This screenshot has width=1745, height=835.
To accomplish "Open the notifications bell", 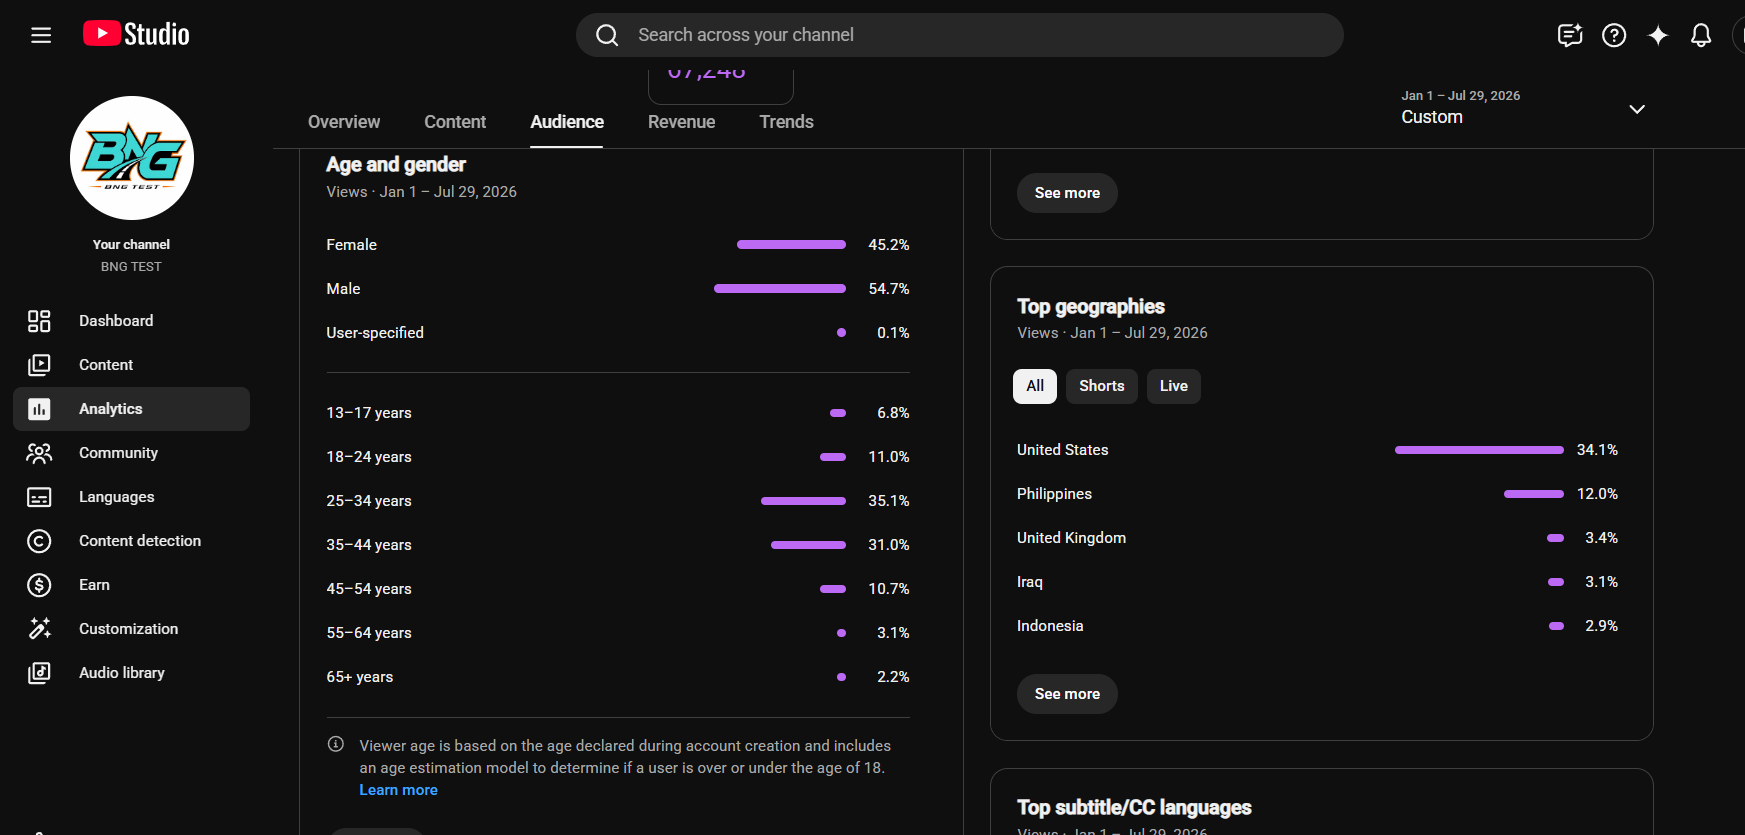I will click(1701, 35).
